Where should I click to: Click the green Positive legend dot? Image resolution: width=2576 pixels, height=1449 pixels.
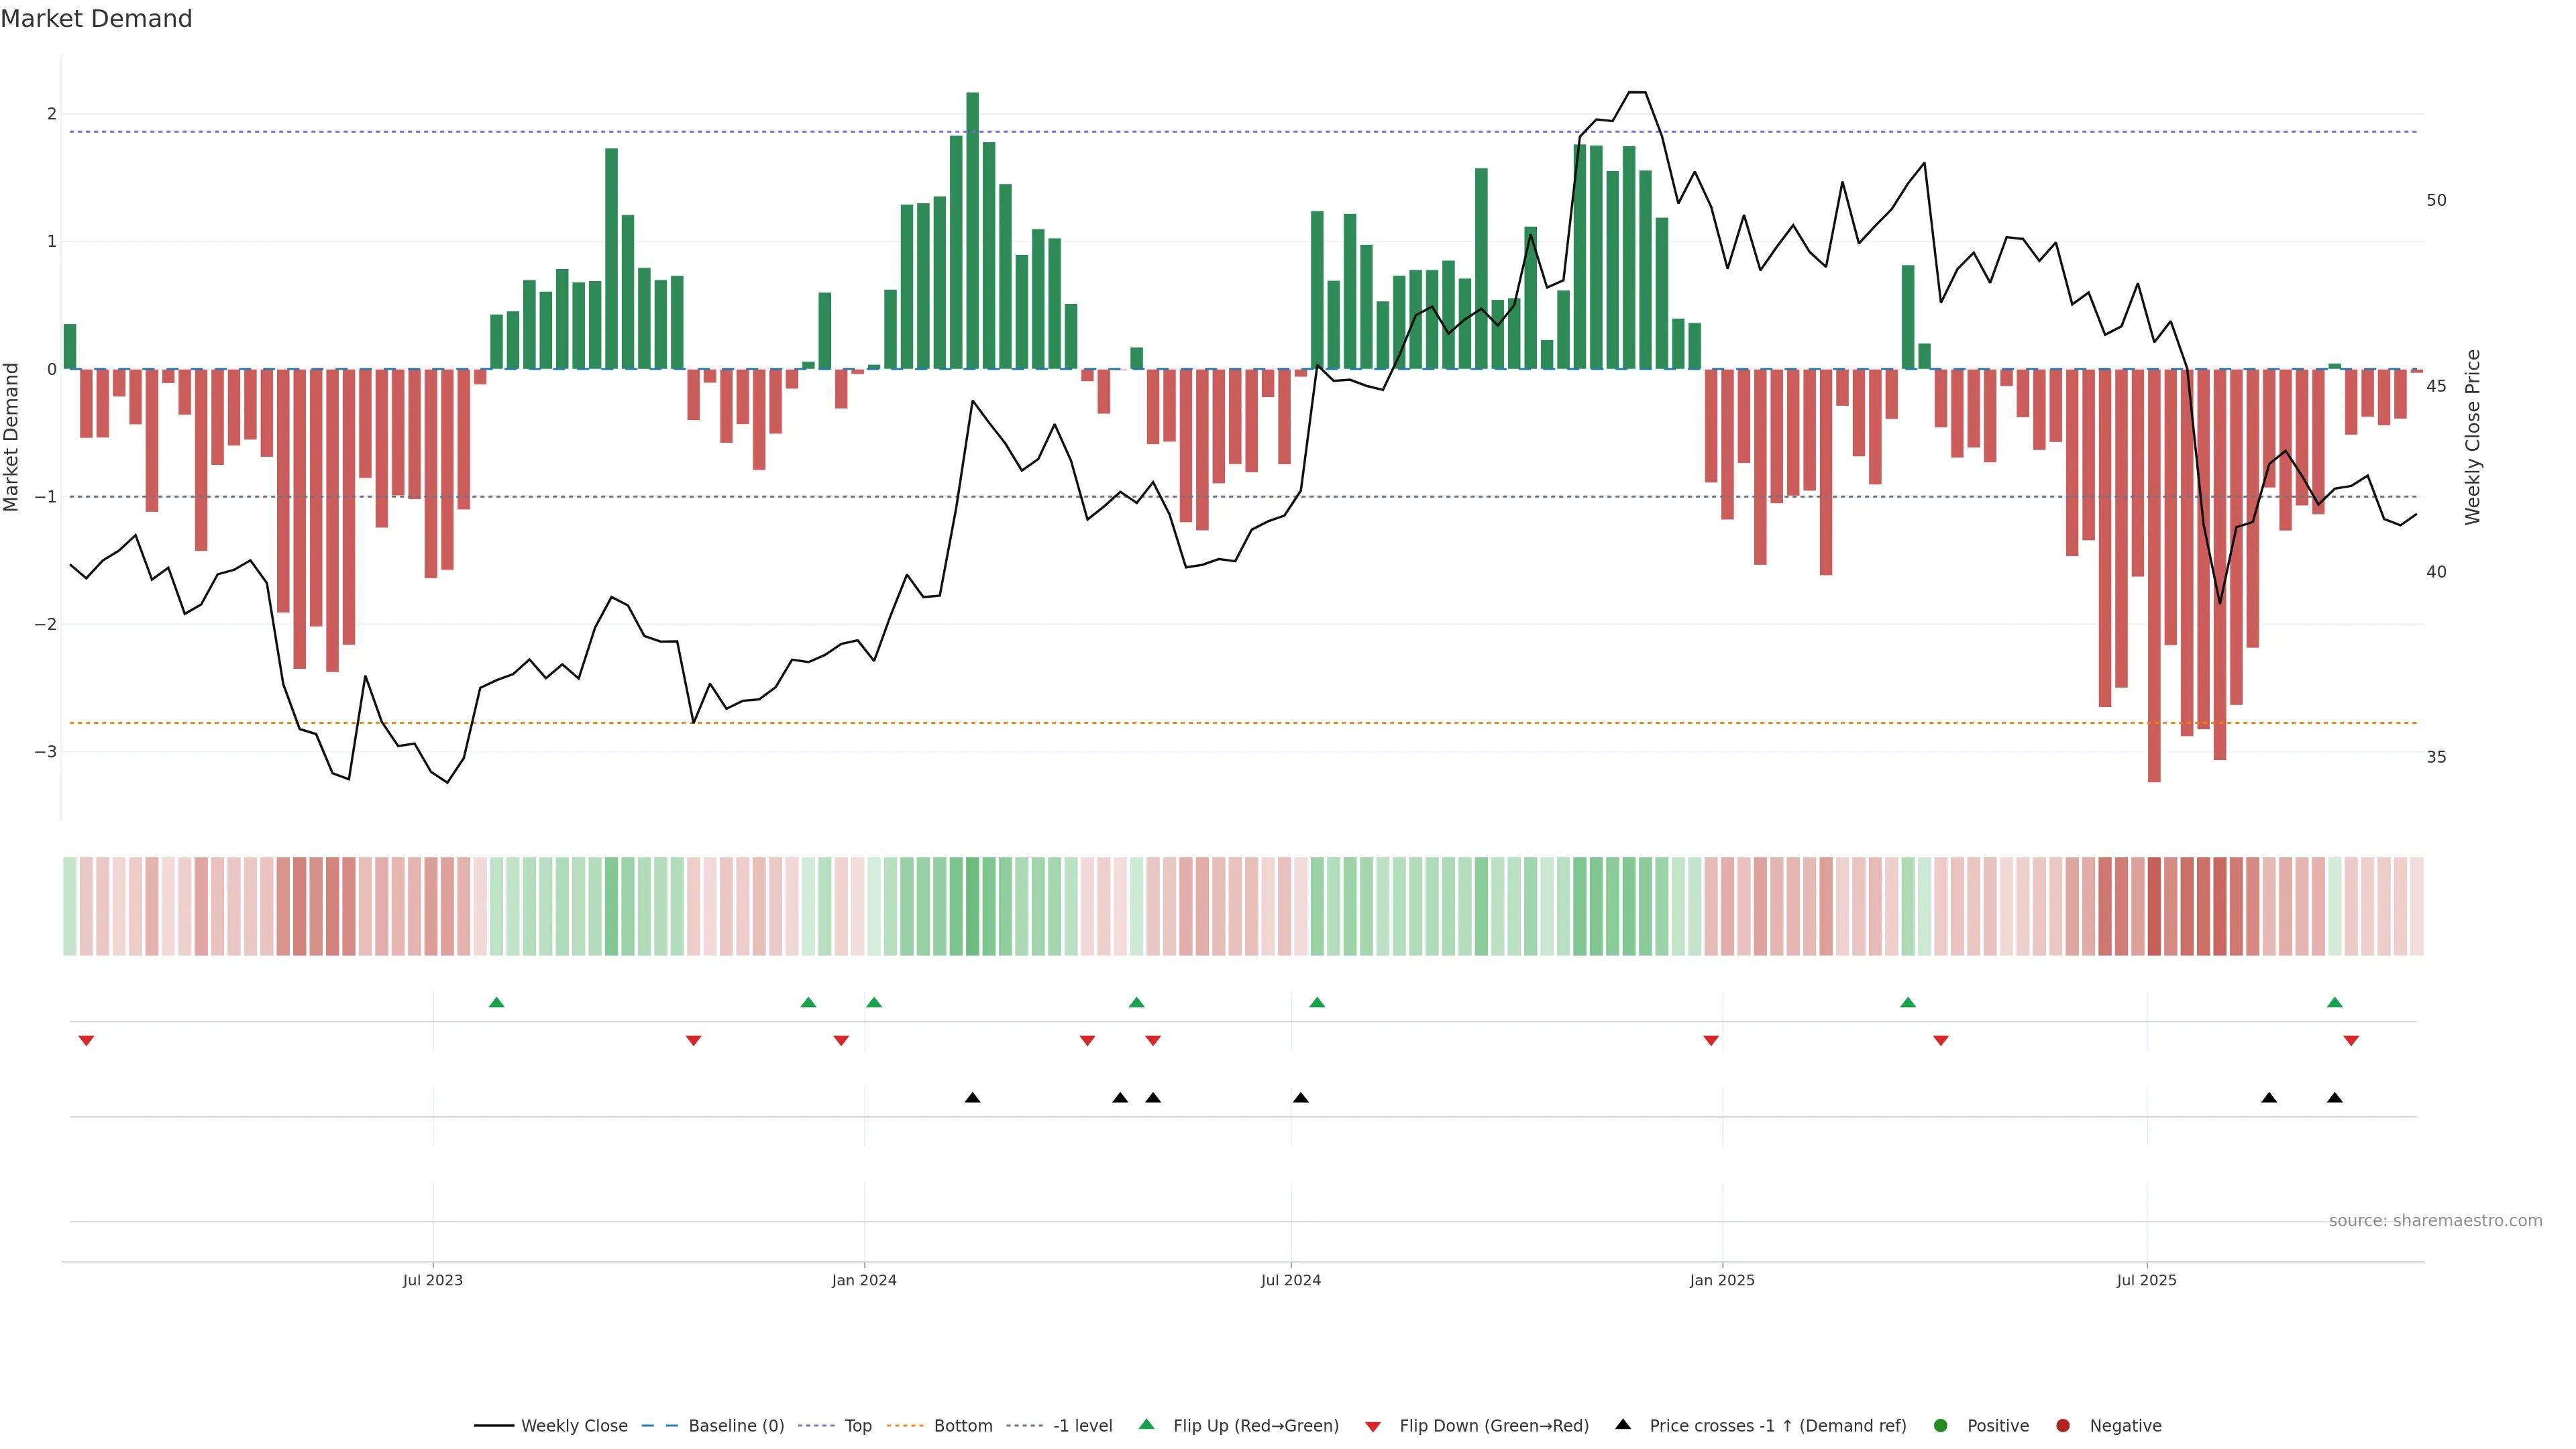1941,1426
